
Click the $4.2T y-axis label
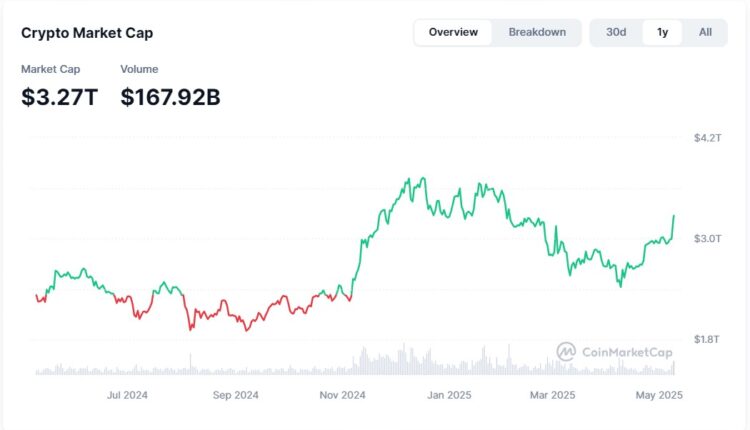708,137
